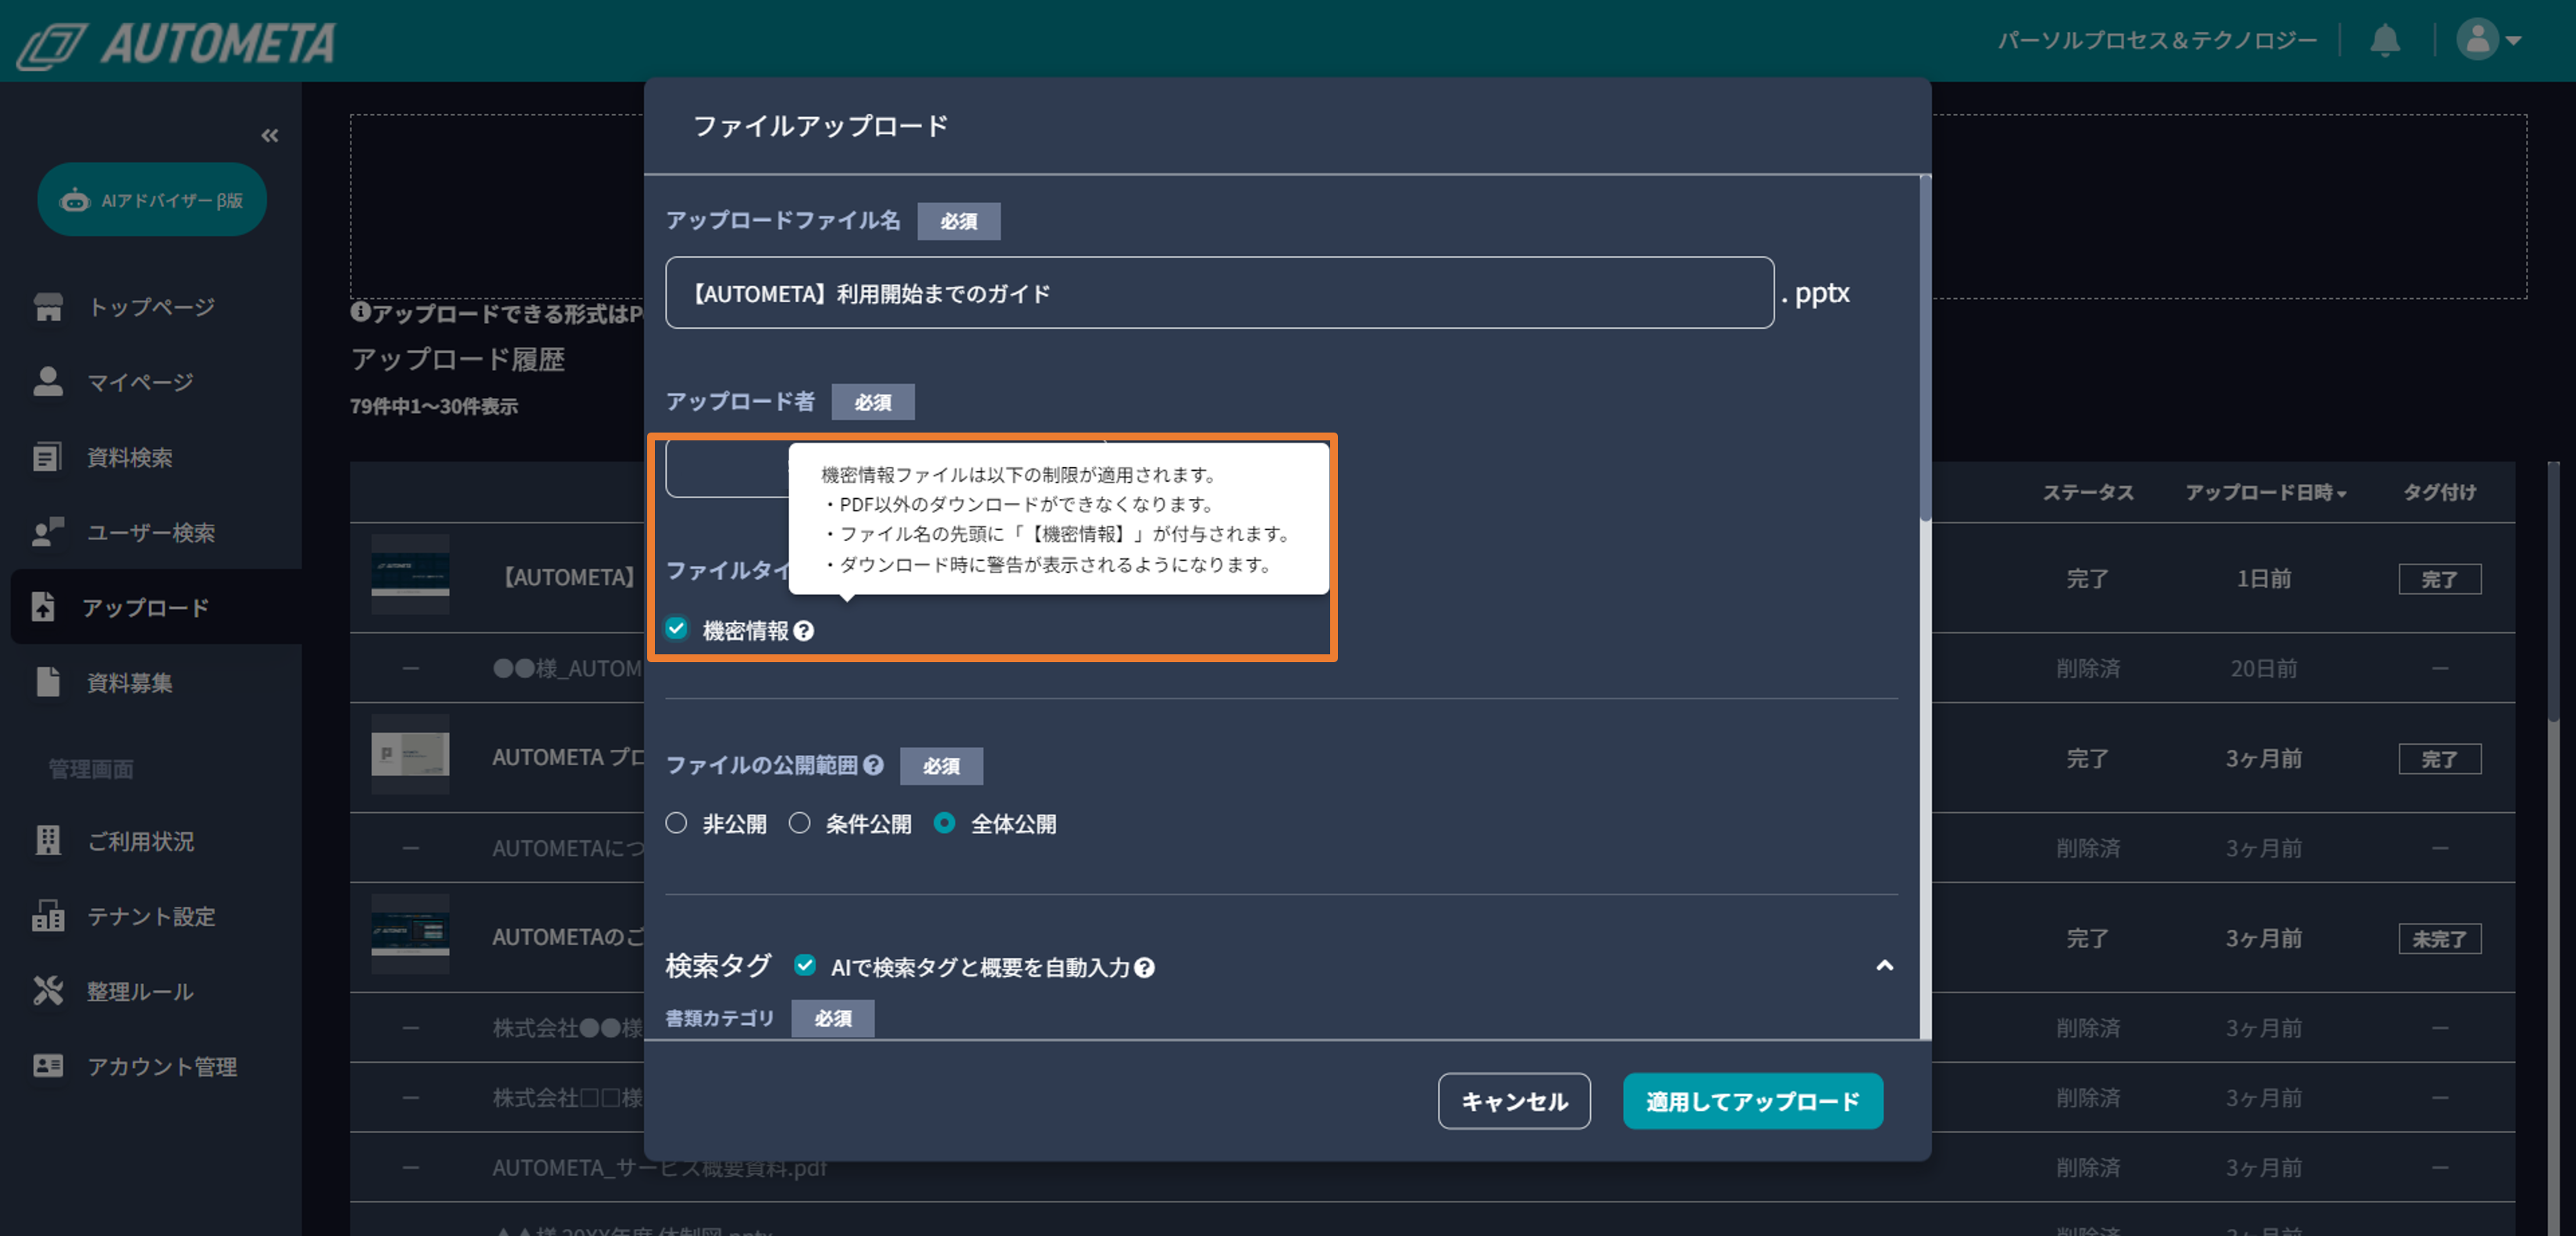This screenshot has height=1236, width=2576.
Task: Click the ステータス column header
Action: 2088,492
